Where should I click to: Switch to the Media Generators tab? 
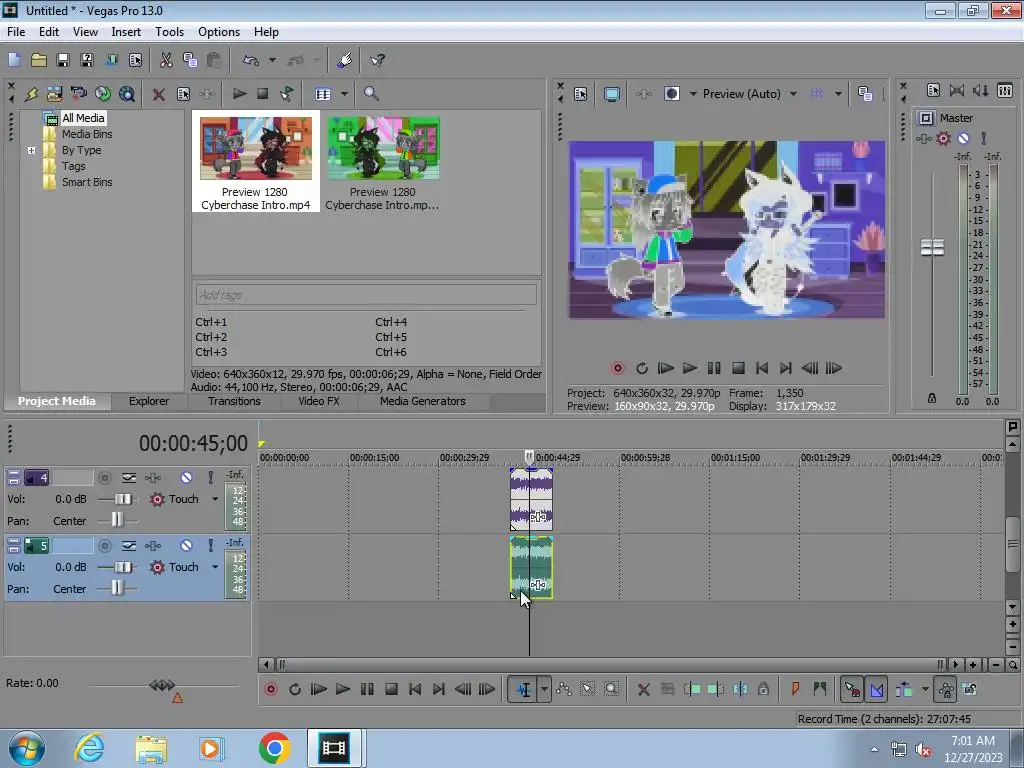(x=423, y=402)
